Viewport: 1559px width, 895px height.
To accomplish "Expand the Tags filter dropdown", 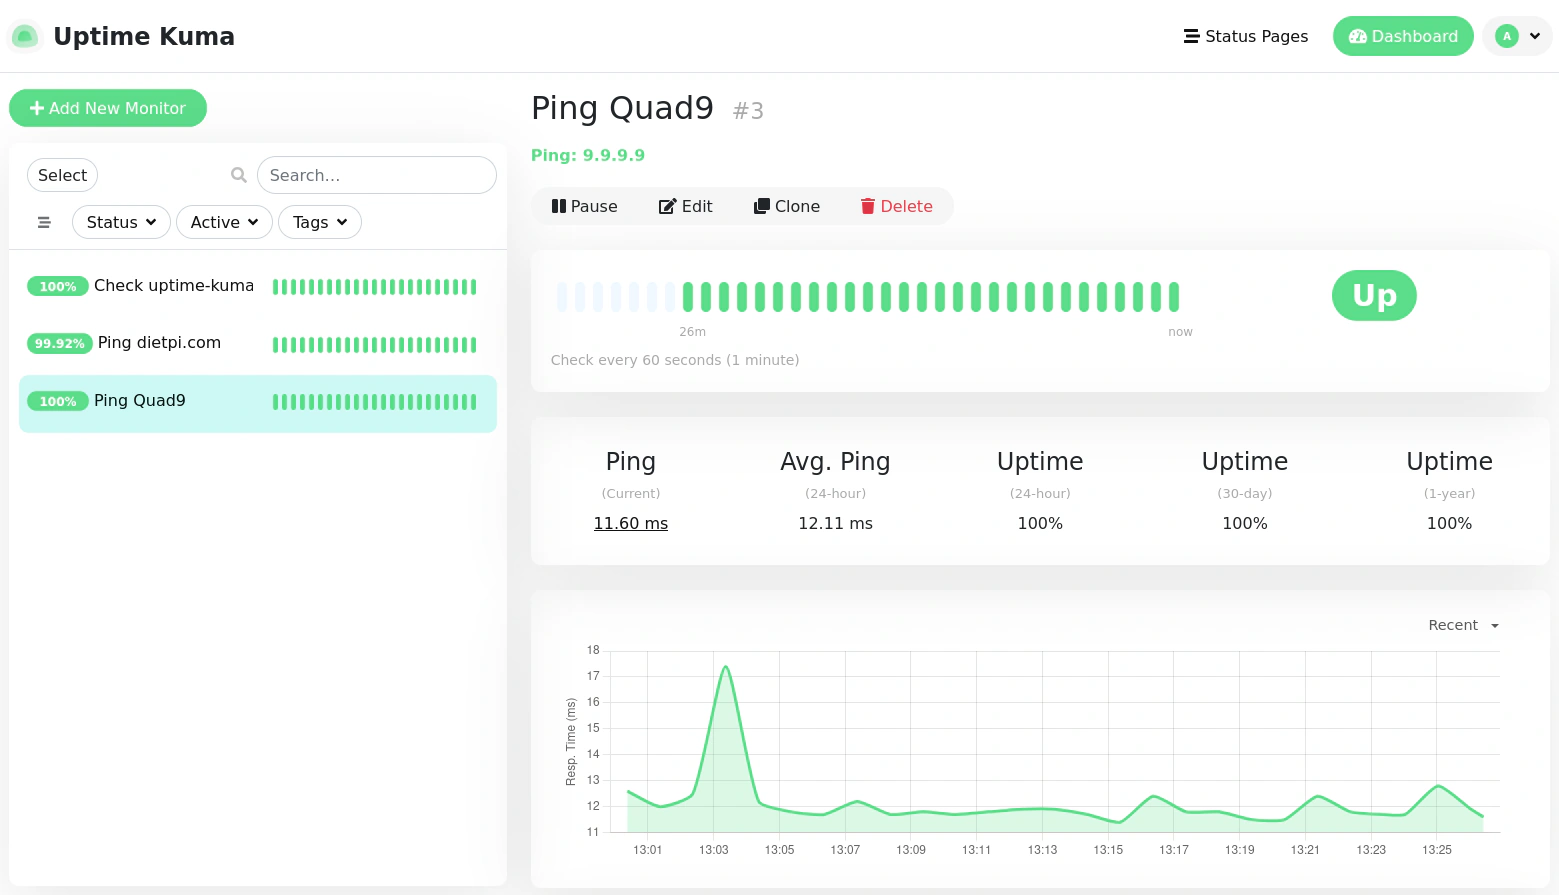I will pyautogui.click(x=319, y=222).
